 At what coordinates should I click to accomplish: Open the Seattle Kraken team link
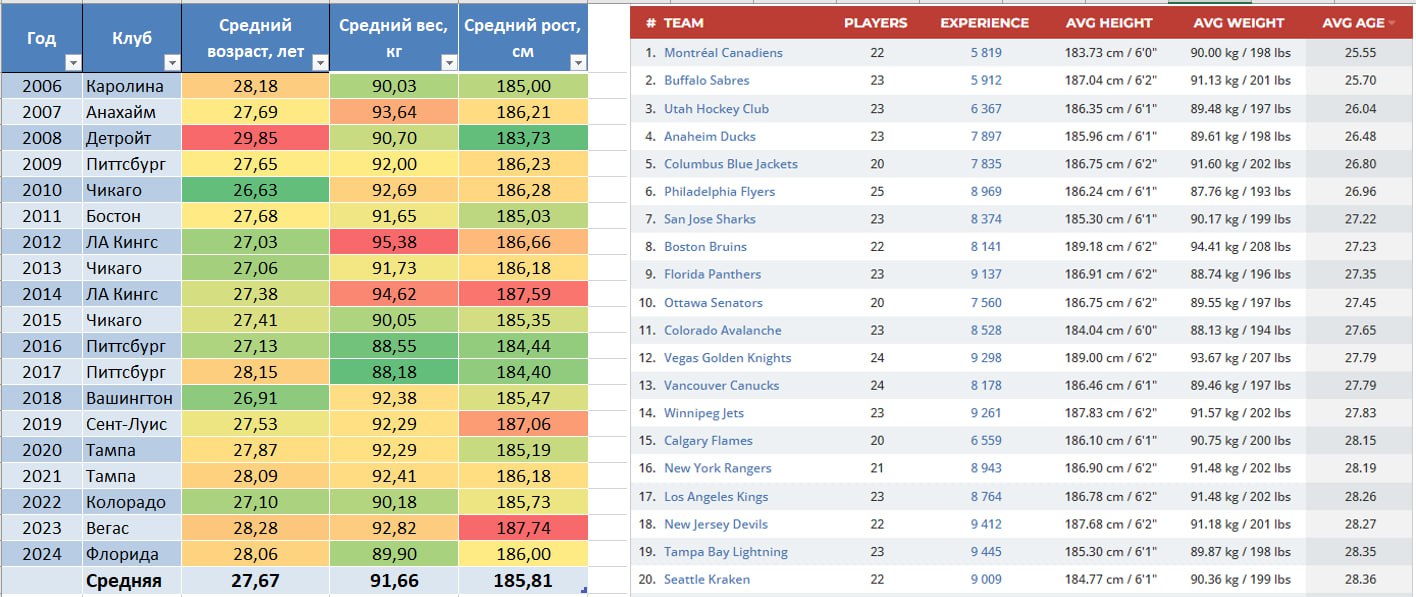(x=707, y=580)
